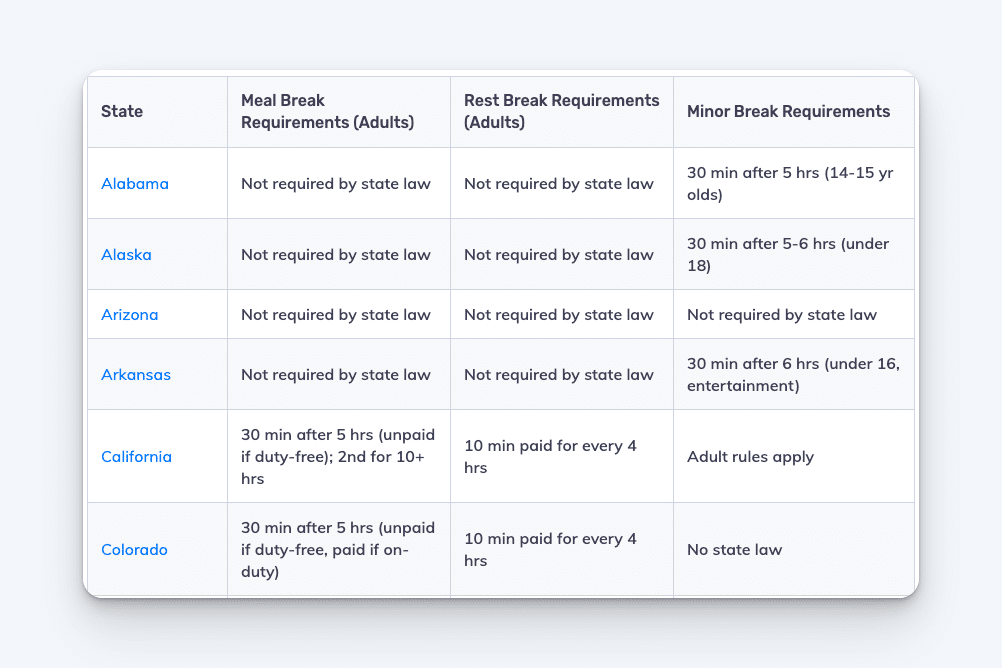Viewport: 1002px width, 668px height.
Task: Select California's 10 min paid rest break cell
Action: pyautogui.click(x=562, y=456)
